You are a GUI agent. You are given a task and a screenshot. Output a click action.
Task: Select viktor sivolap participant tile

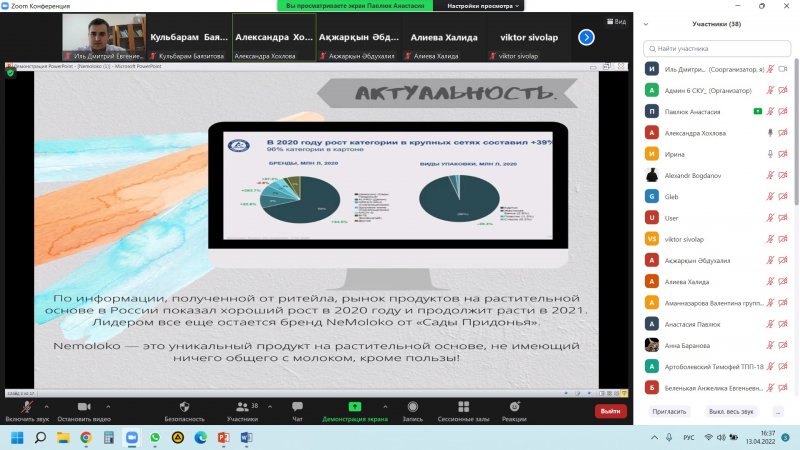tap(529, 37)
